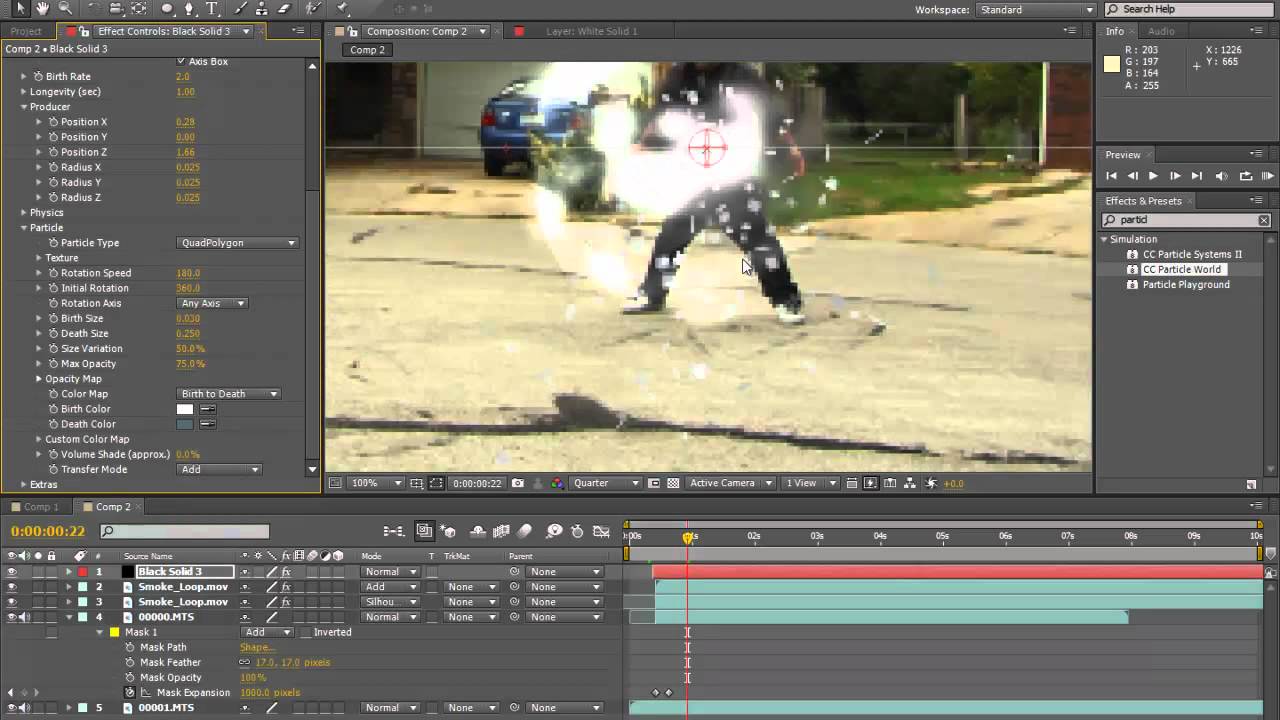Viewport: 1280px width, 720px height.
Task: Toggle Birth Rate stopwatch
Action: point(38,76)
